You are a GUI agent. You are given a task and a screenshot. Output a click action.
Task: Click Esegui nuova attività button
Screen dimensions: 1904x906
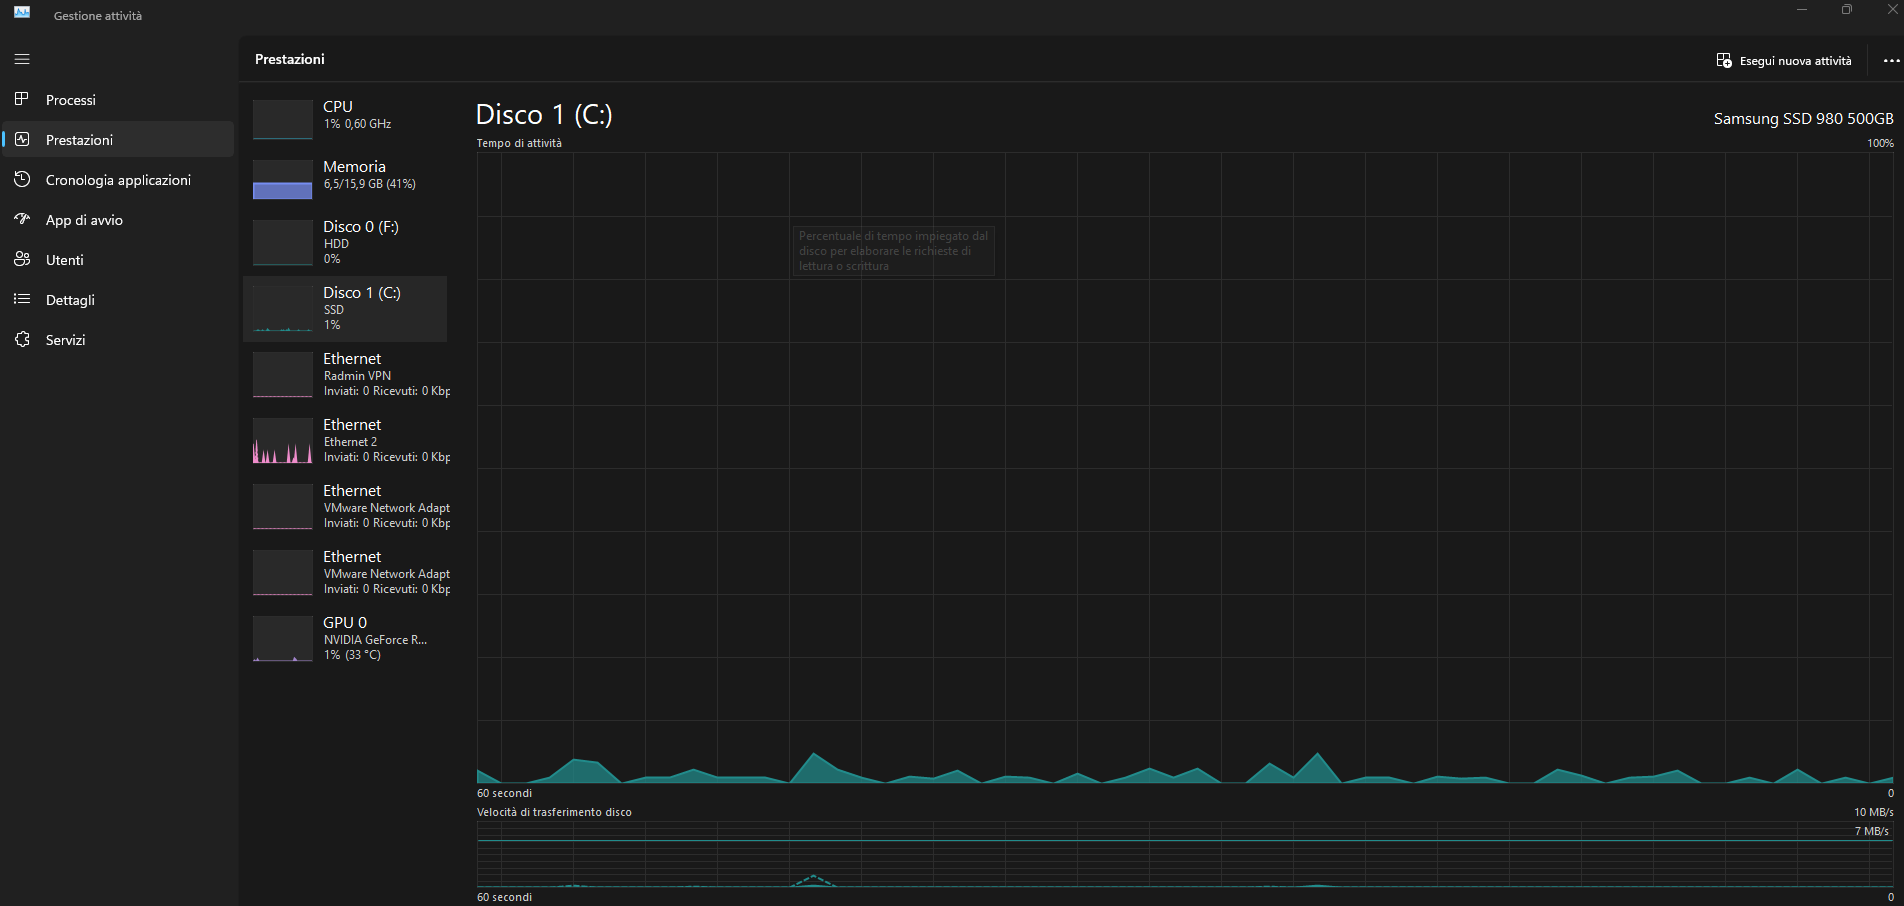click(x=1784, y=61)
